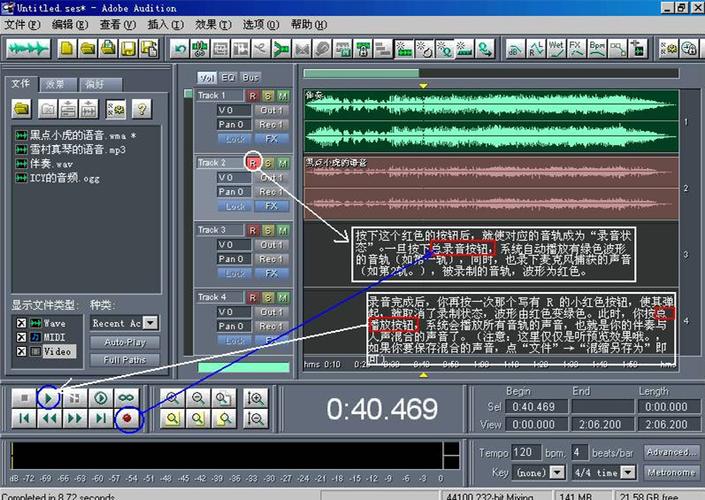The image size is (705, 500).
Task: Click Track 1 volume V 0 field
Action: (234, 110)
